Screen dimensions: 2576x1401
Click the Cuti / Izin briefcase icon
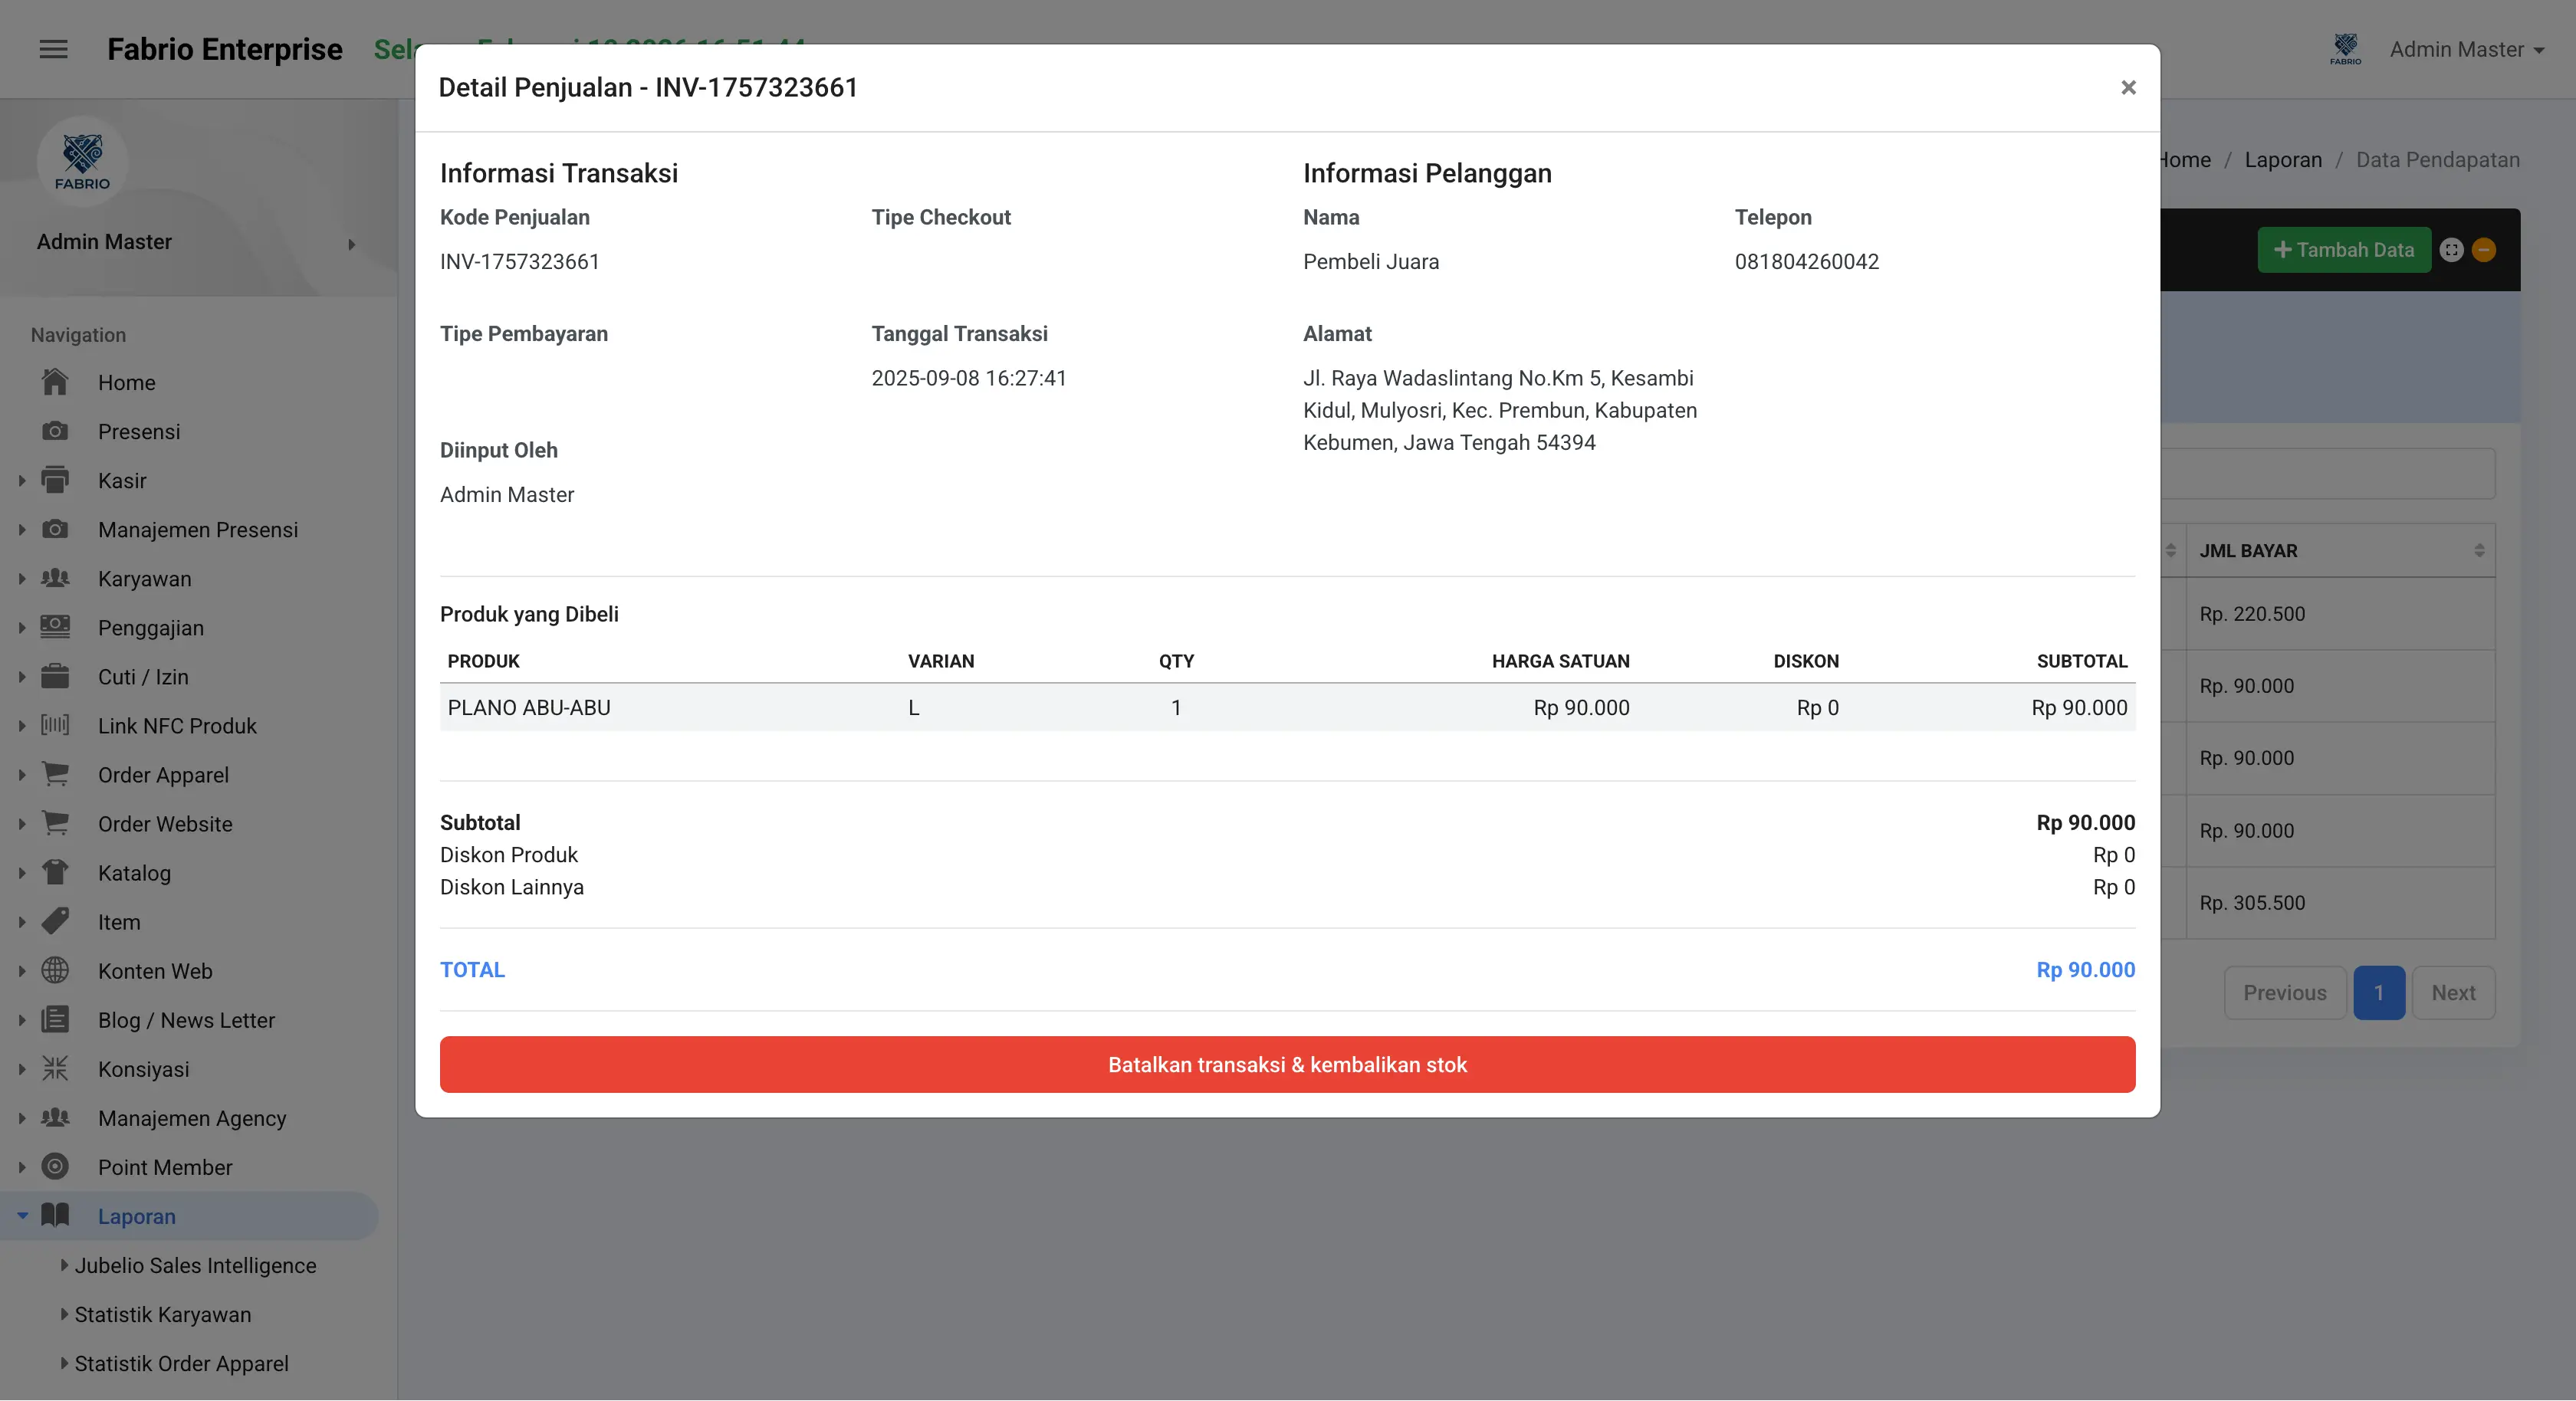pos(55,676)
